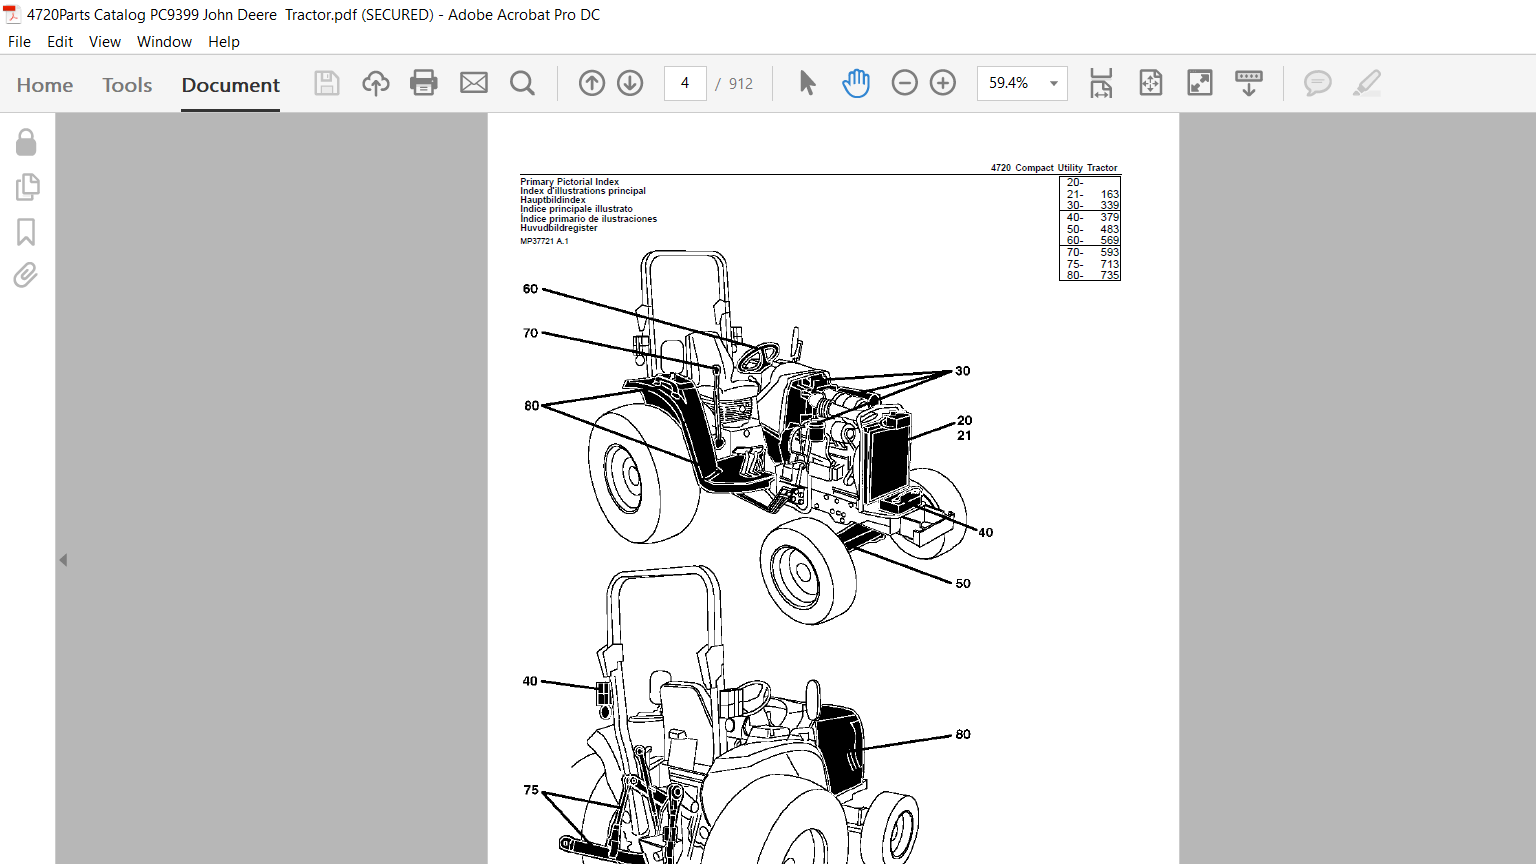This screenshot has width=1536, height=864.
Task: Click the 'Hauptbildindex' line
Action: 553,200
